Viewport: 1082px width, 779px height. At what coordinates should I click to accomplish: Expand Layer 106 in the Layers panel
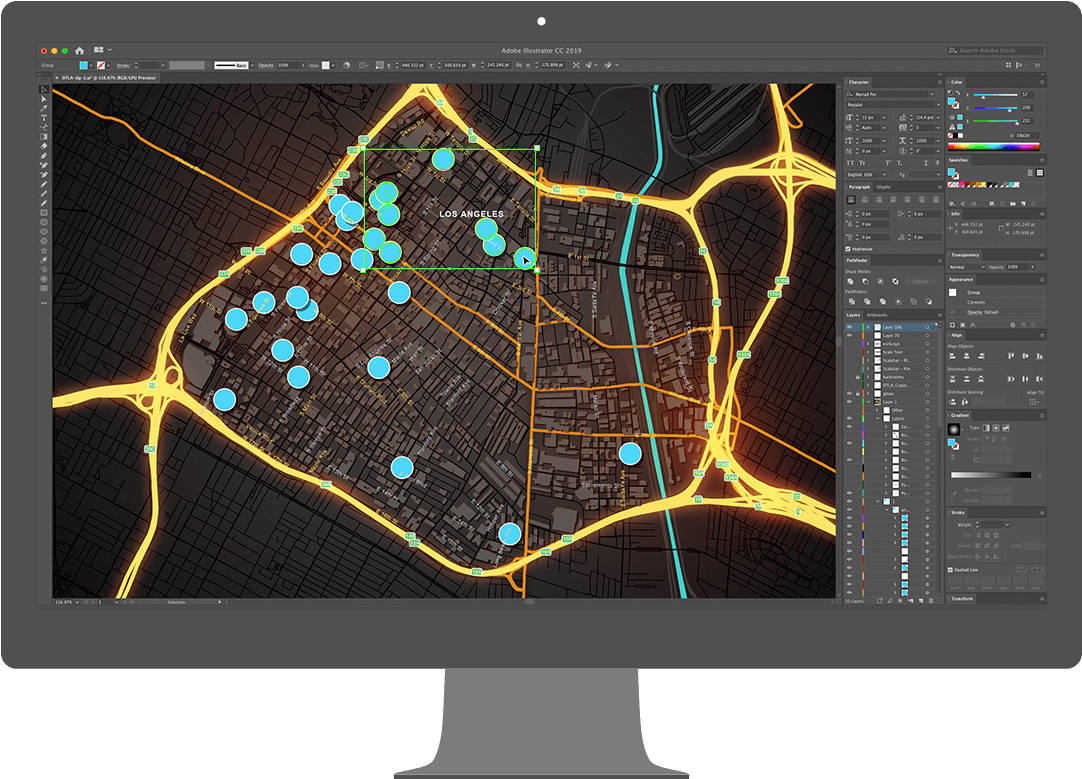[868, 327]
